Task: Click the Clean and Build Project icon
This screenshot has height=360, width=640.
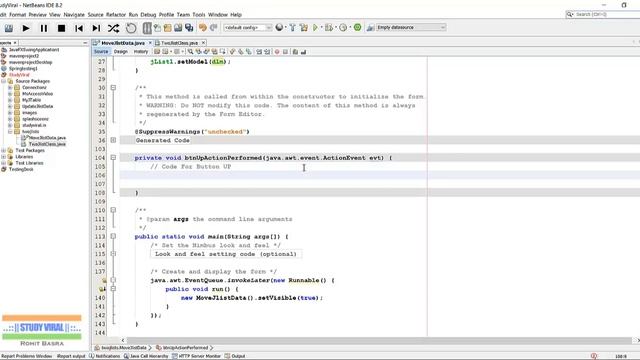Action: (304, 27)
